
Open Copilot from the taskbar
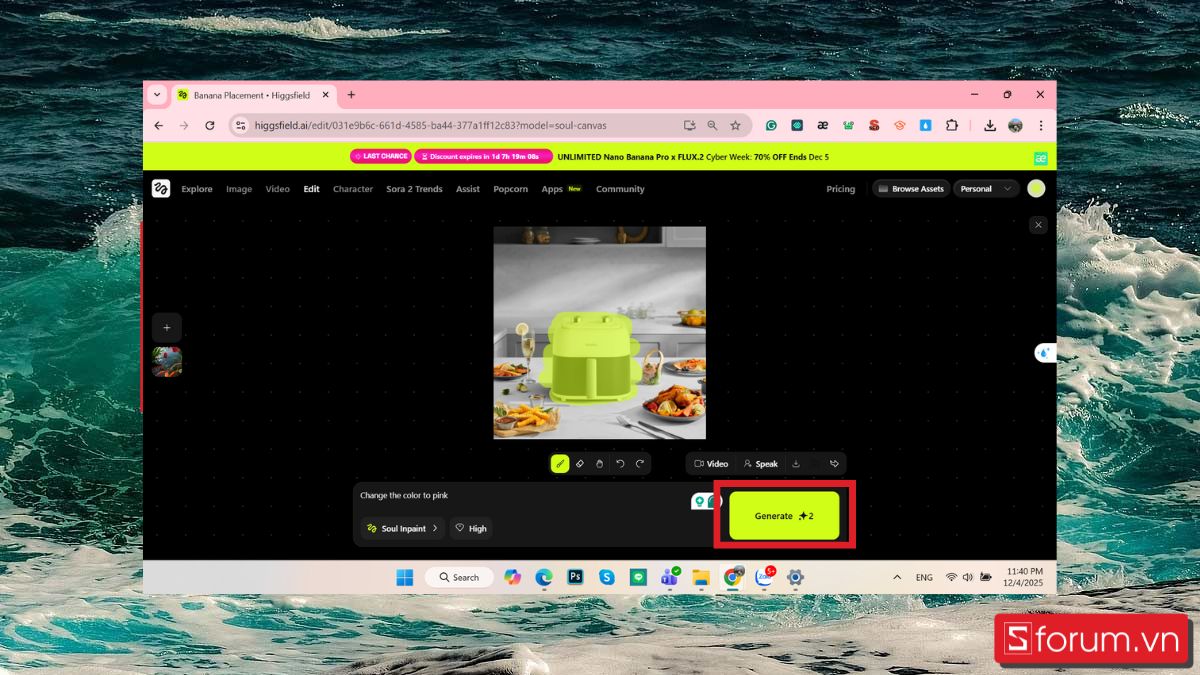(513, 577)
